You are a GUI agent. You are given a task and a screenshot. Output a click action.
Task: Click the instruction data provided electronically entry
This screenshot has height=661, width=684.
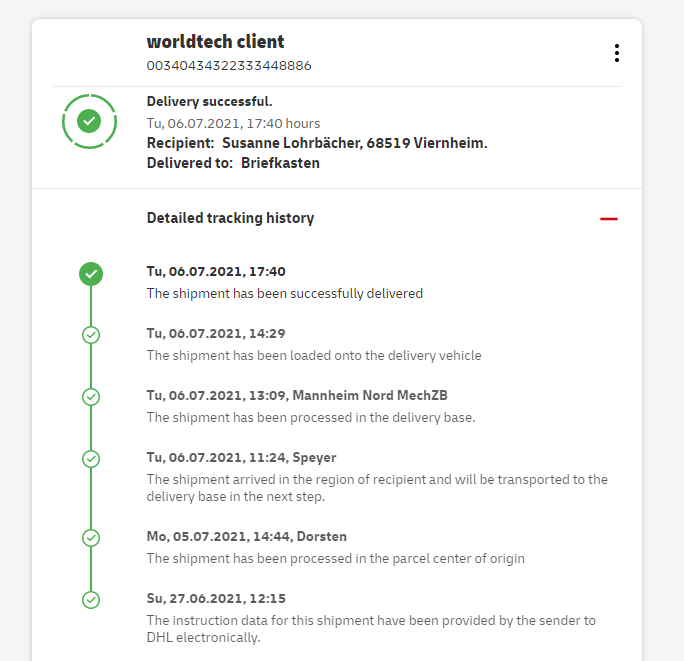pos(371,629)
